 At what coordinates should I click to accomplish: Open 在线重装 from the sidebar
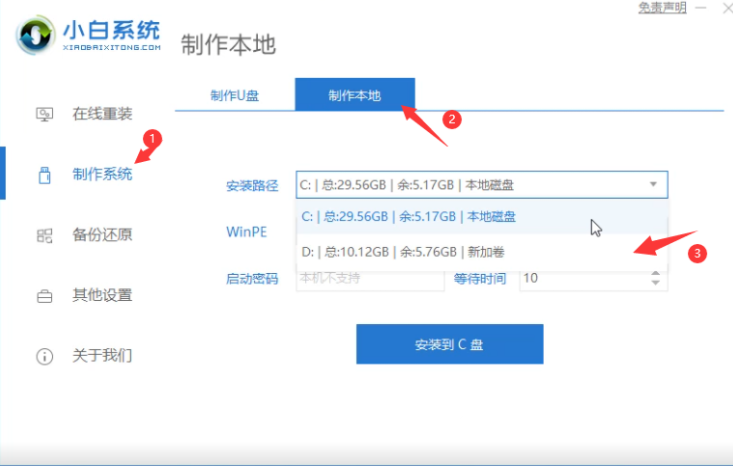[101, 114]
